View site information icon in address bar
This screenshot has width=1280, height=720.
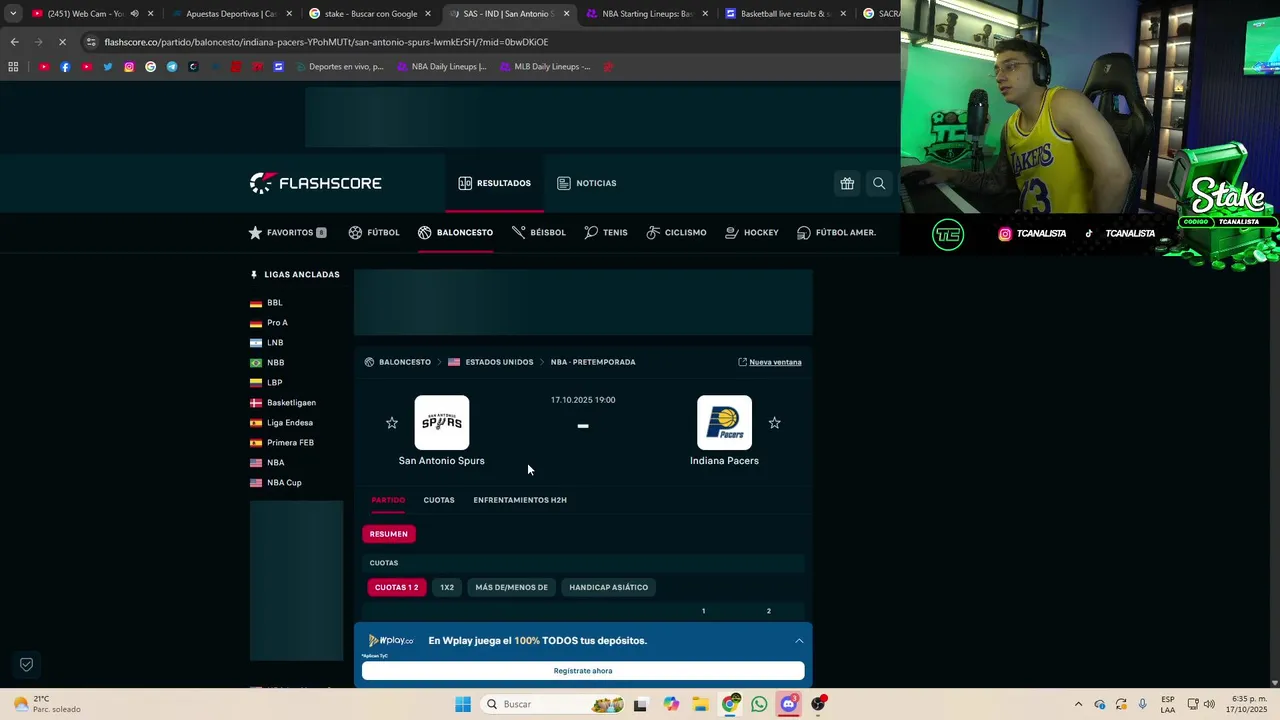(x=91, y=42)
